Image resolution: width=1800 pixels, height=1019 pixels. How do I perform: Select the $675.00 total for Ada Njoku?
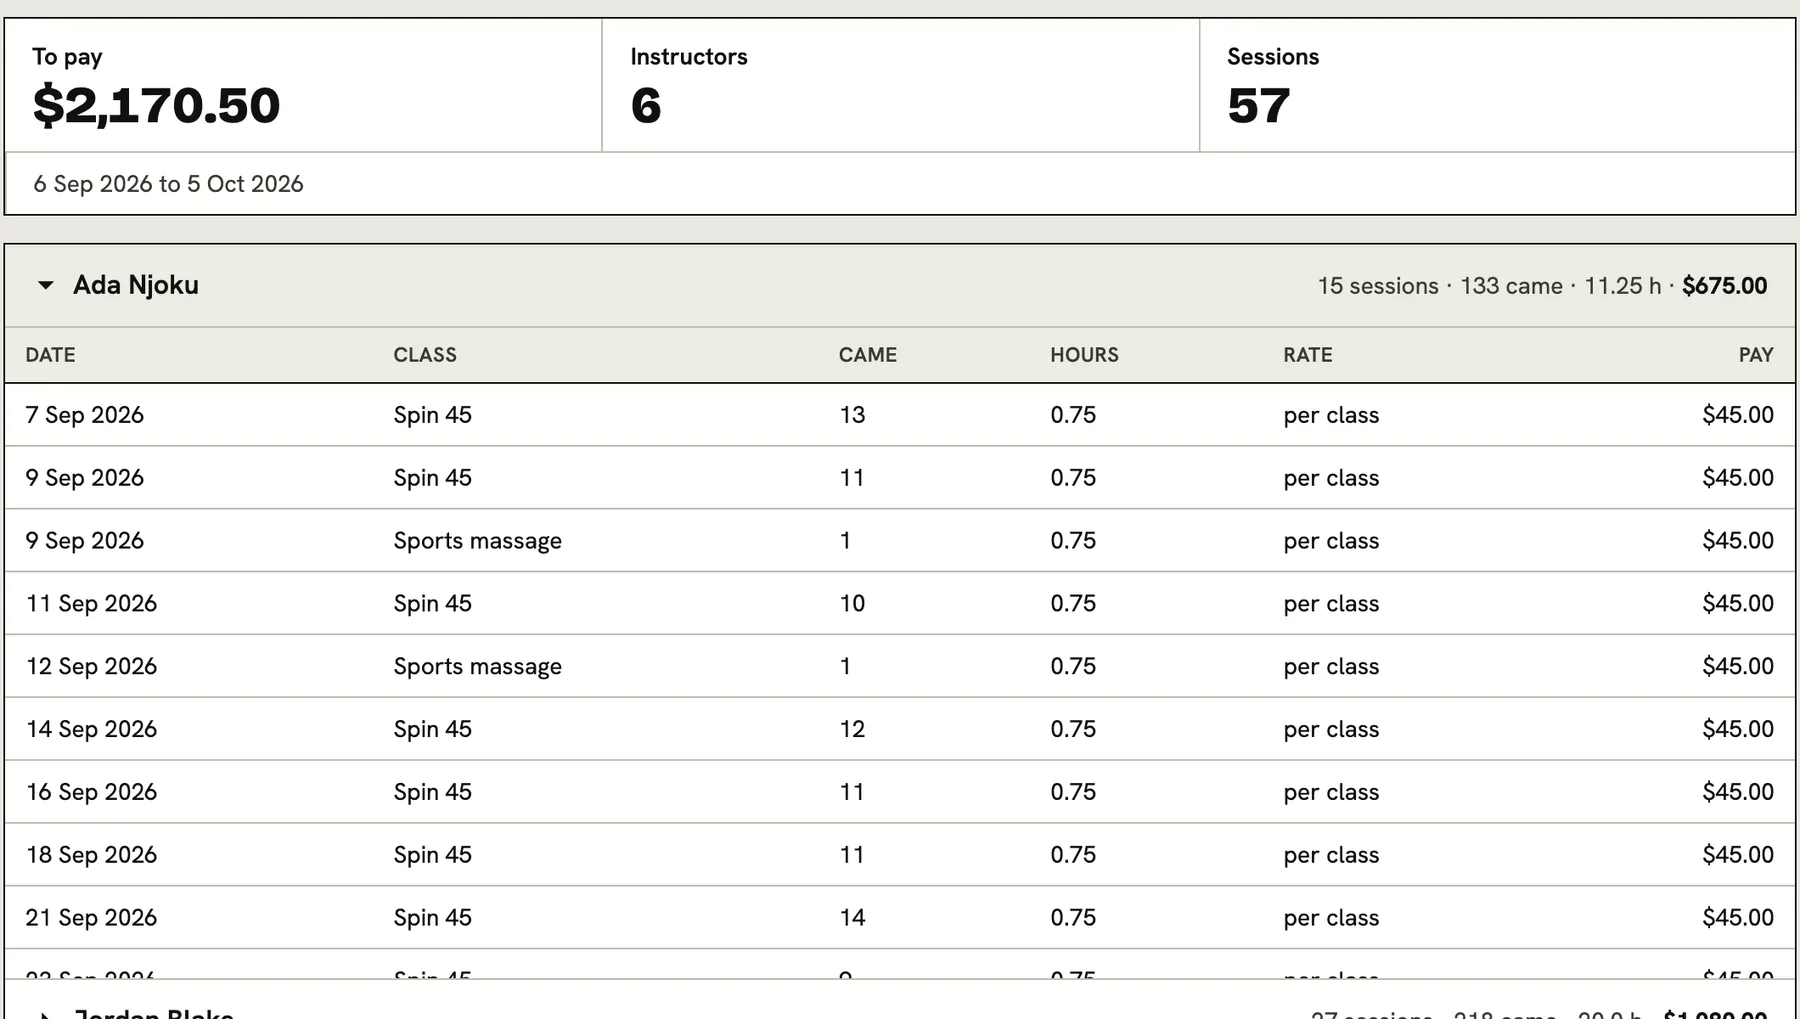[1724, 286]
